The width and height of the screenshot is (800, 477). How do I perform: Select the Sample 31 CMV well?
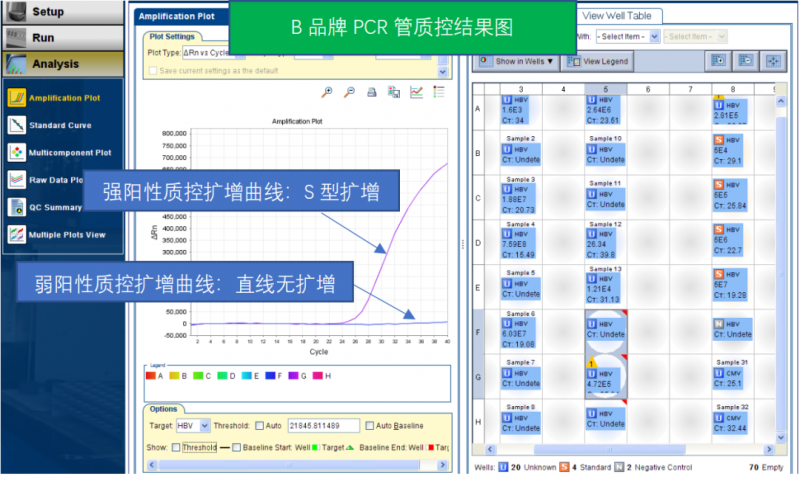(732, 377)
